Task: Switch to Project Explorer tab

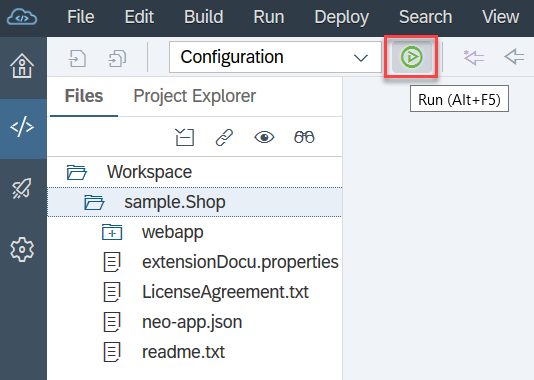Action: (194, 96)
